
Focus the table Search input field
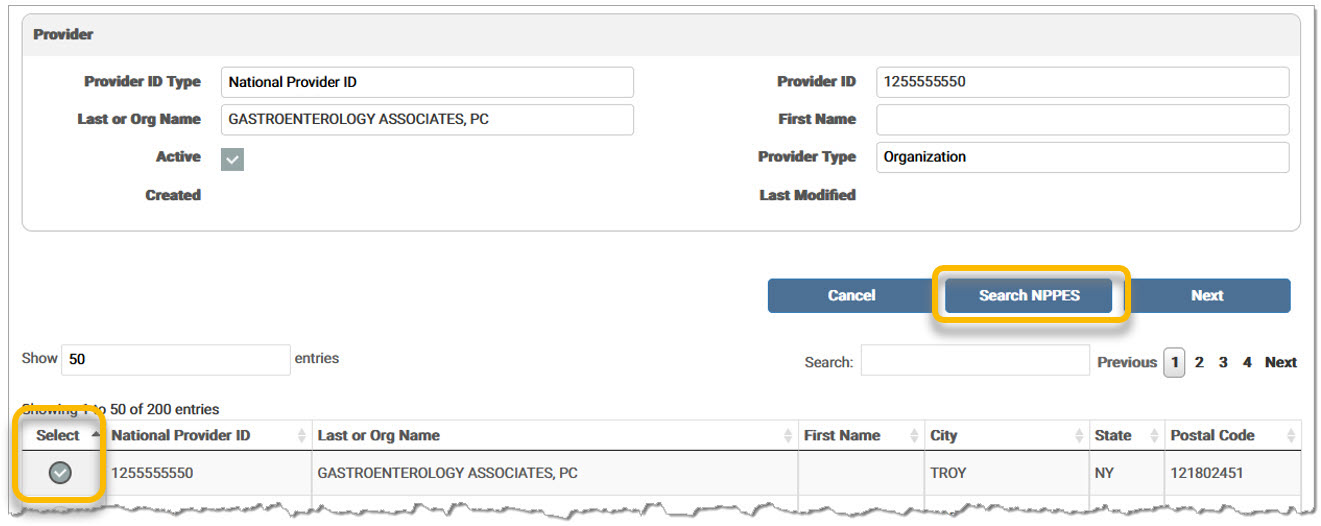pos(975,360)
